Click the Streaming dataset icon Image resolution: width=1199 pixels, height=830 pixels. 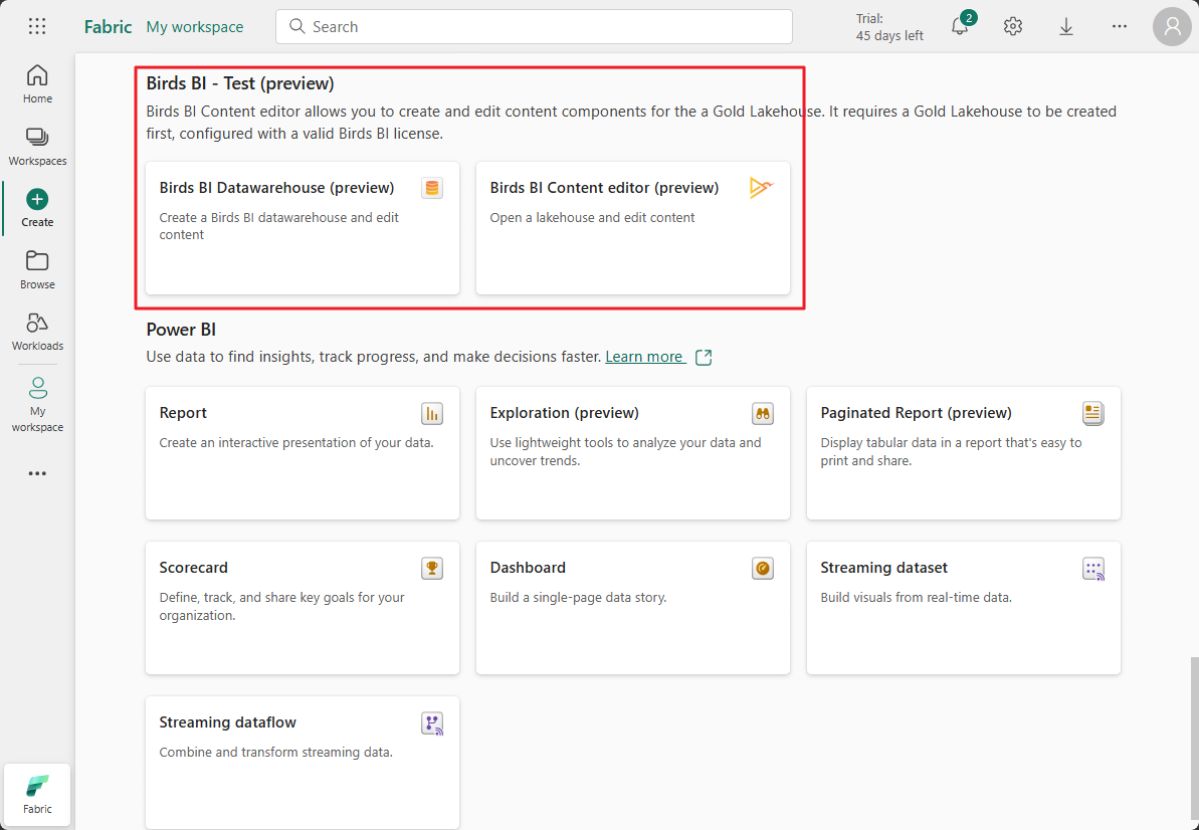(x=1093, y=569)
